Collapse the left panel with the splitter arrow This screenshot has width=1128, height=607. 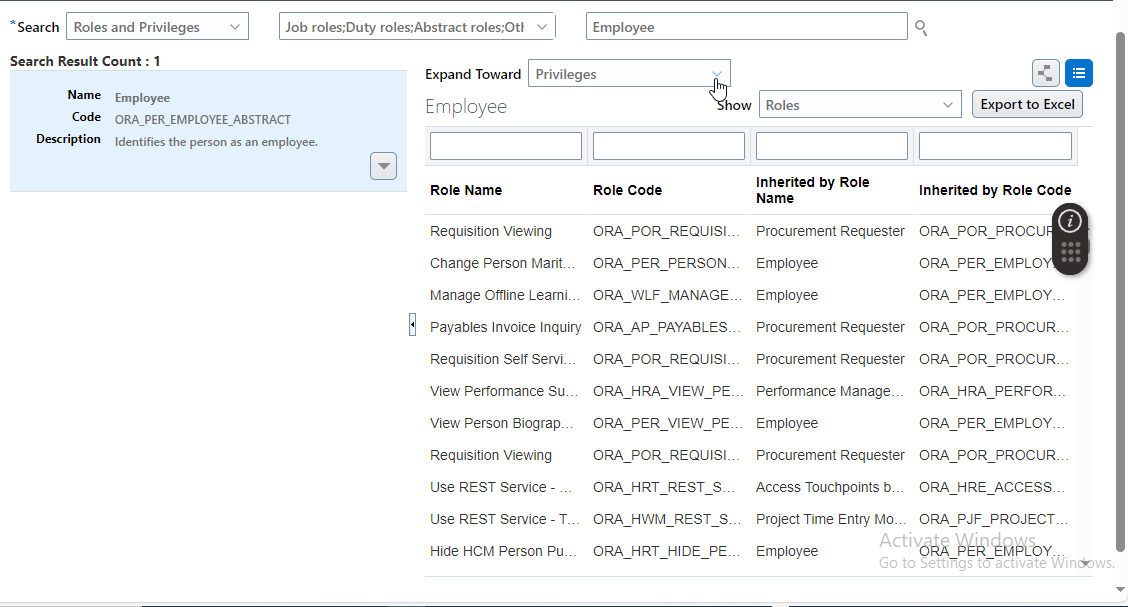(x=412, y=324)
